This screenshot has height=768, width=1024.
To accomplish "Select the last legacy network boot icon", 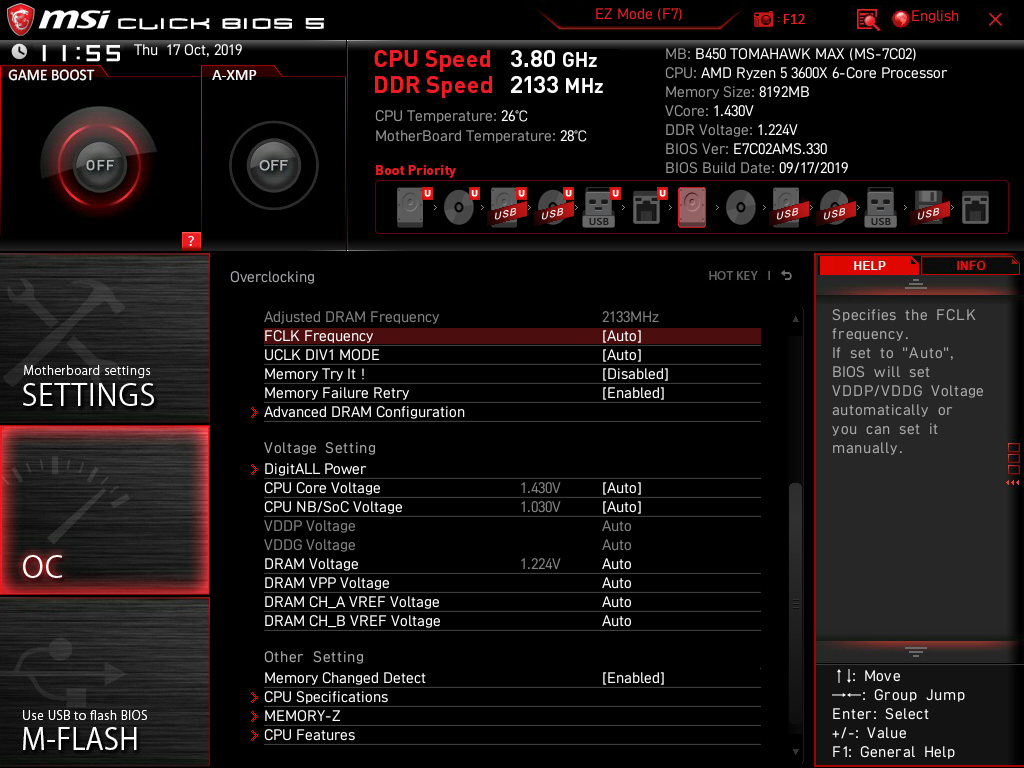I will coord(976,208).
